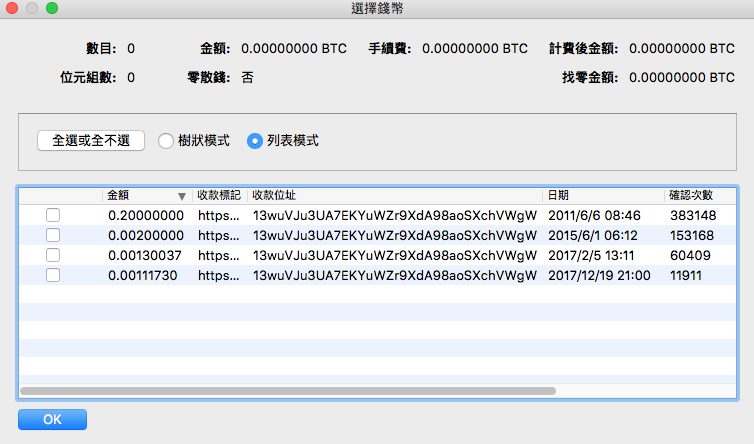
Task: Sort by the 收款位址 column header
Action: point(395,195)
